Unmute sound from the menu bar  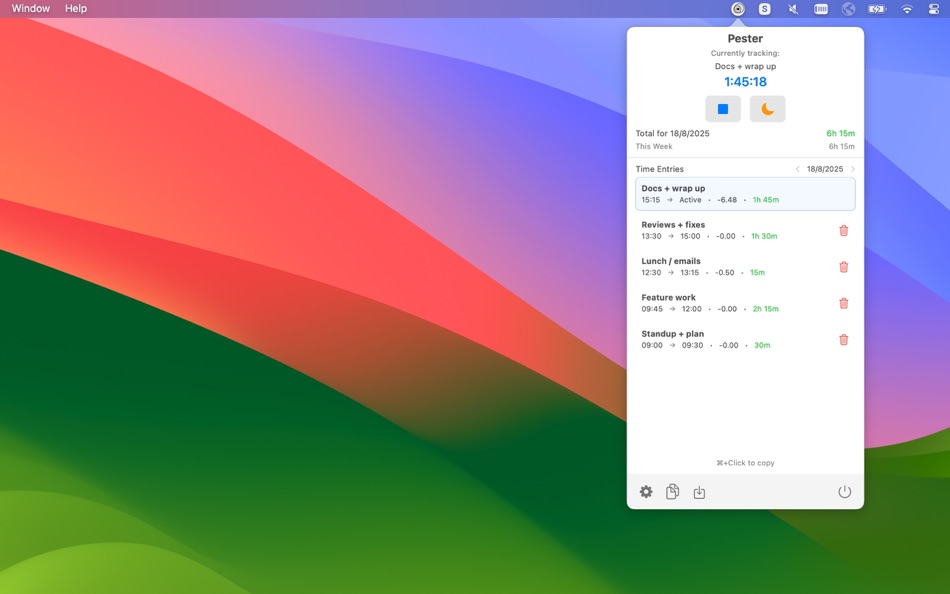792,8
